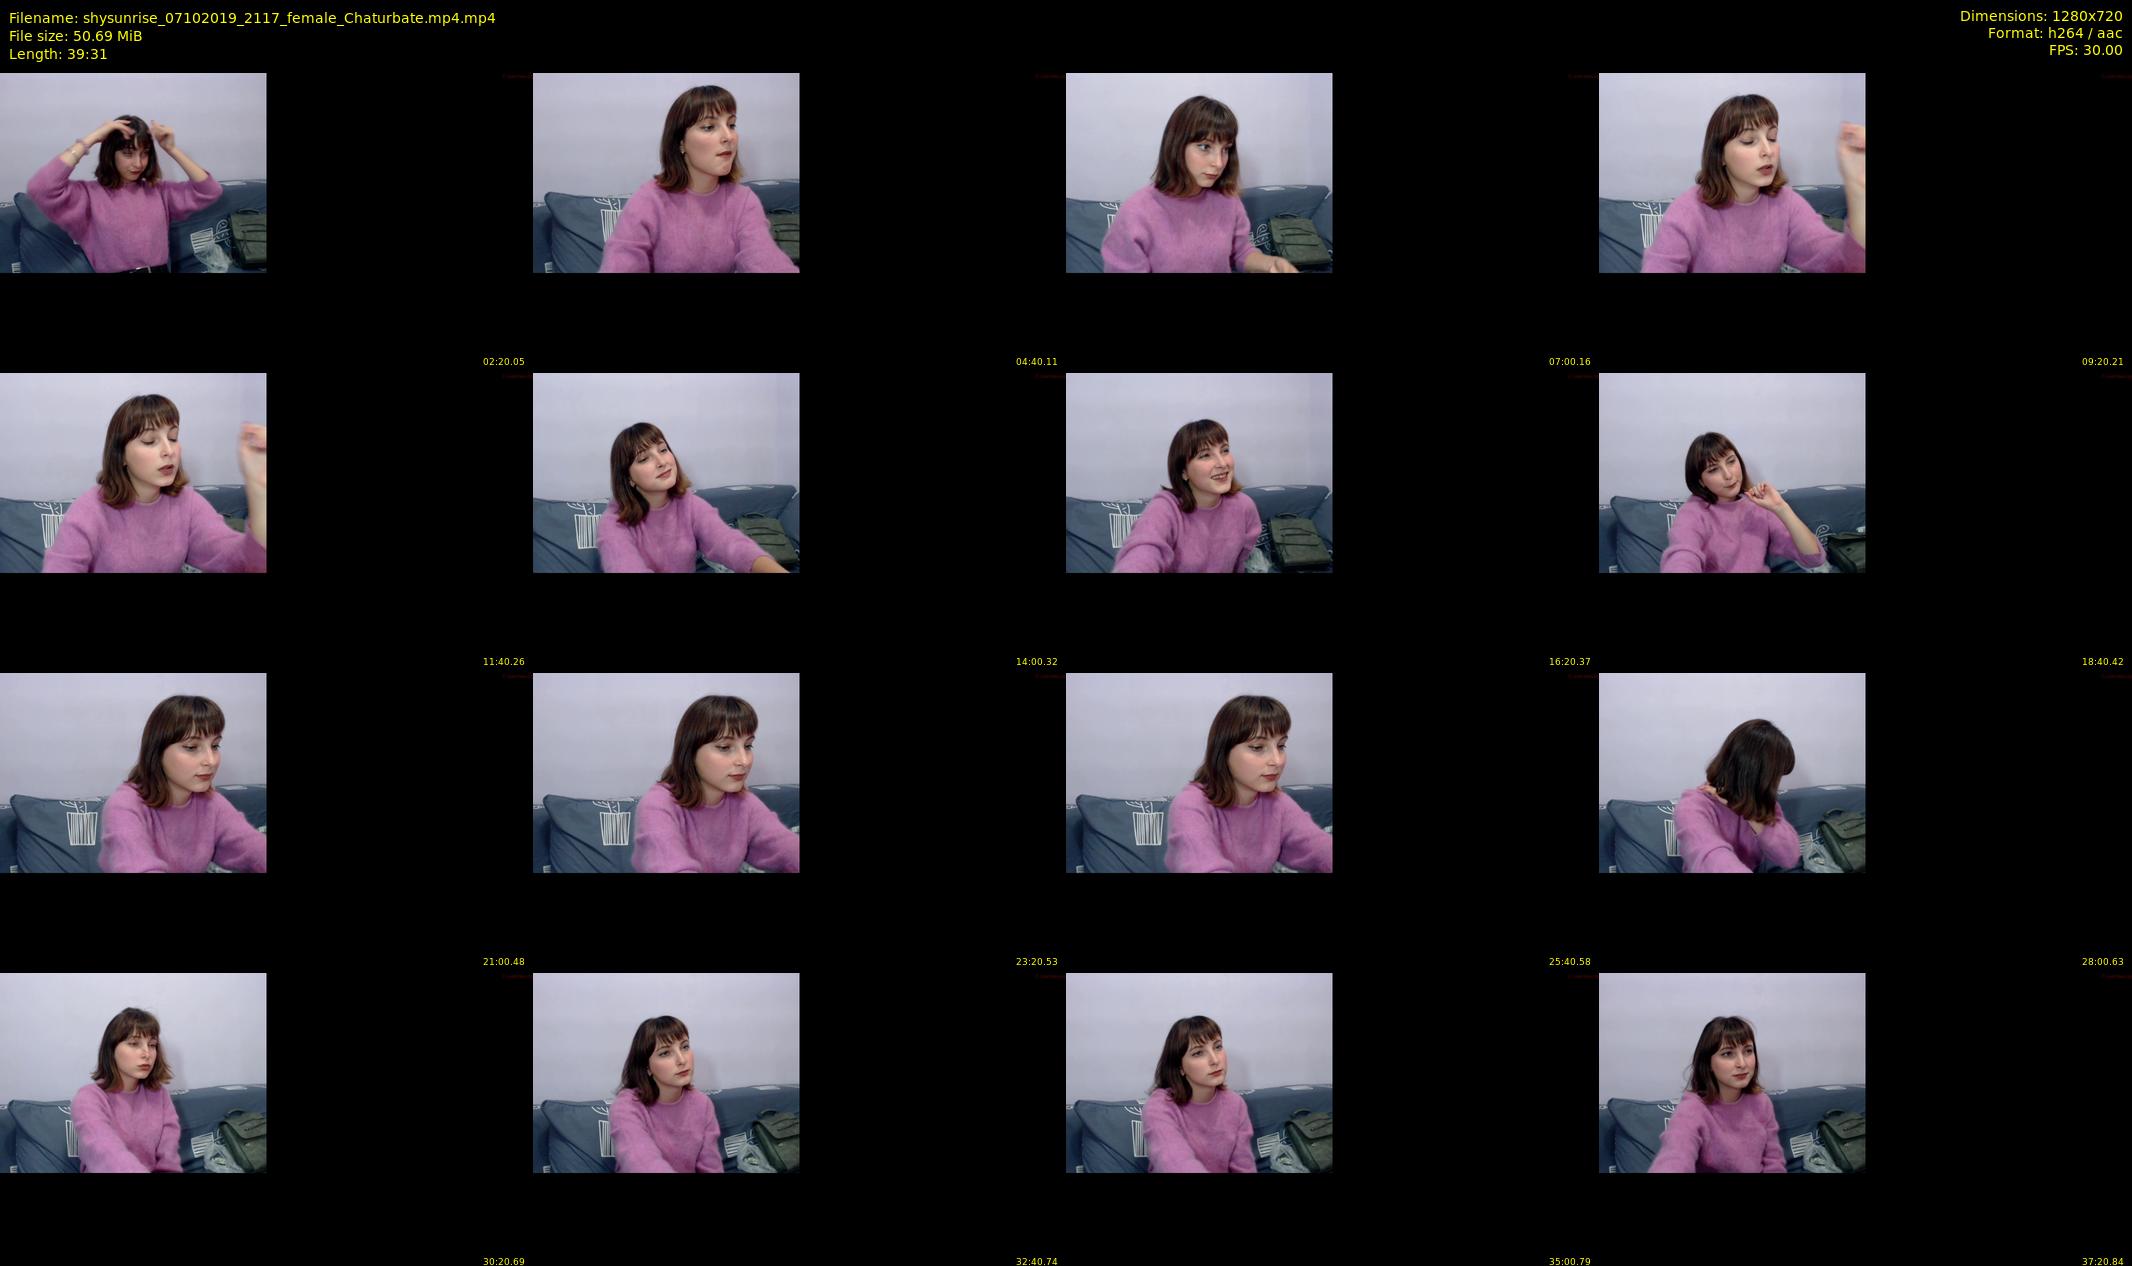Click the 25:40.58 timestamp label
2132x1266 pixels.
point(1569,962)
